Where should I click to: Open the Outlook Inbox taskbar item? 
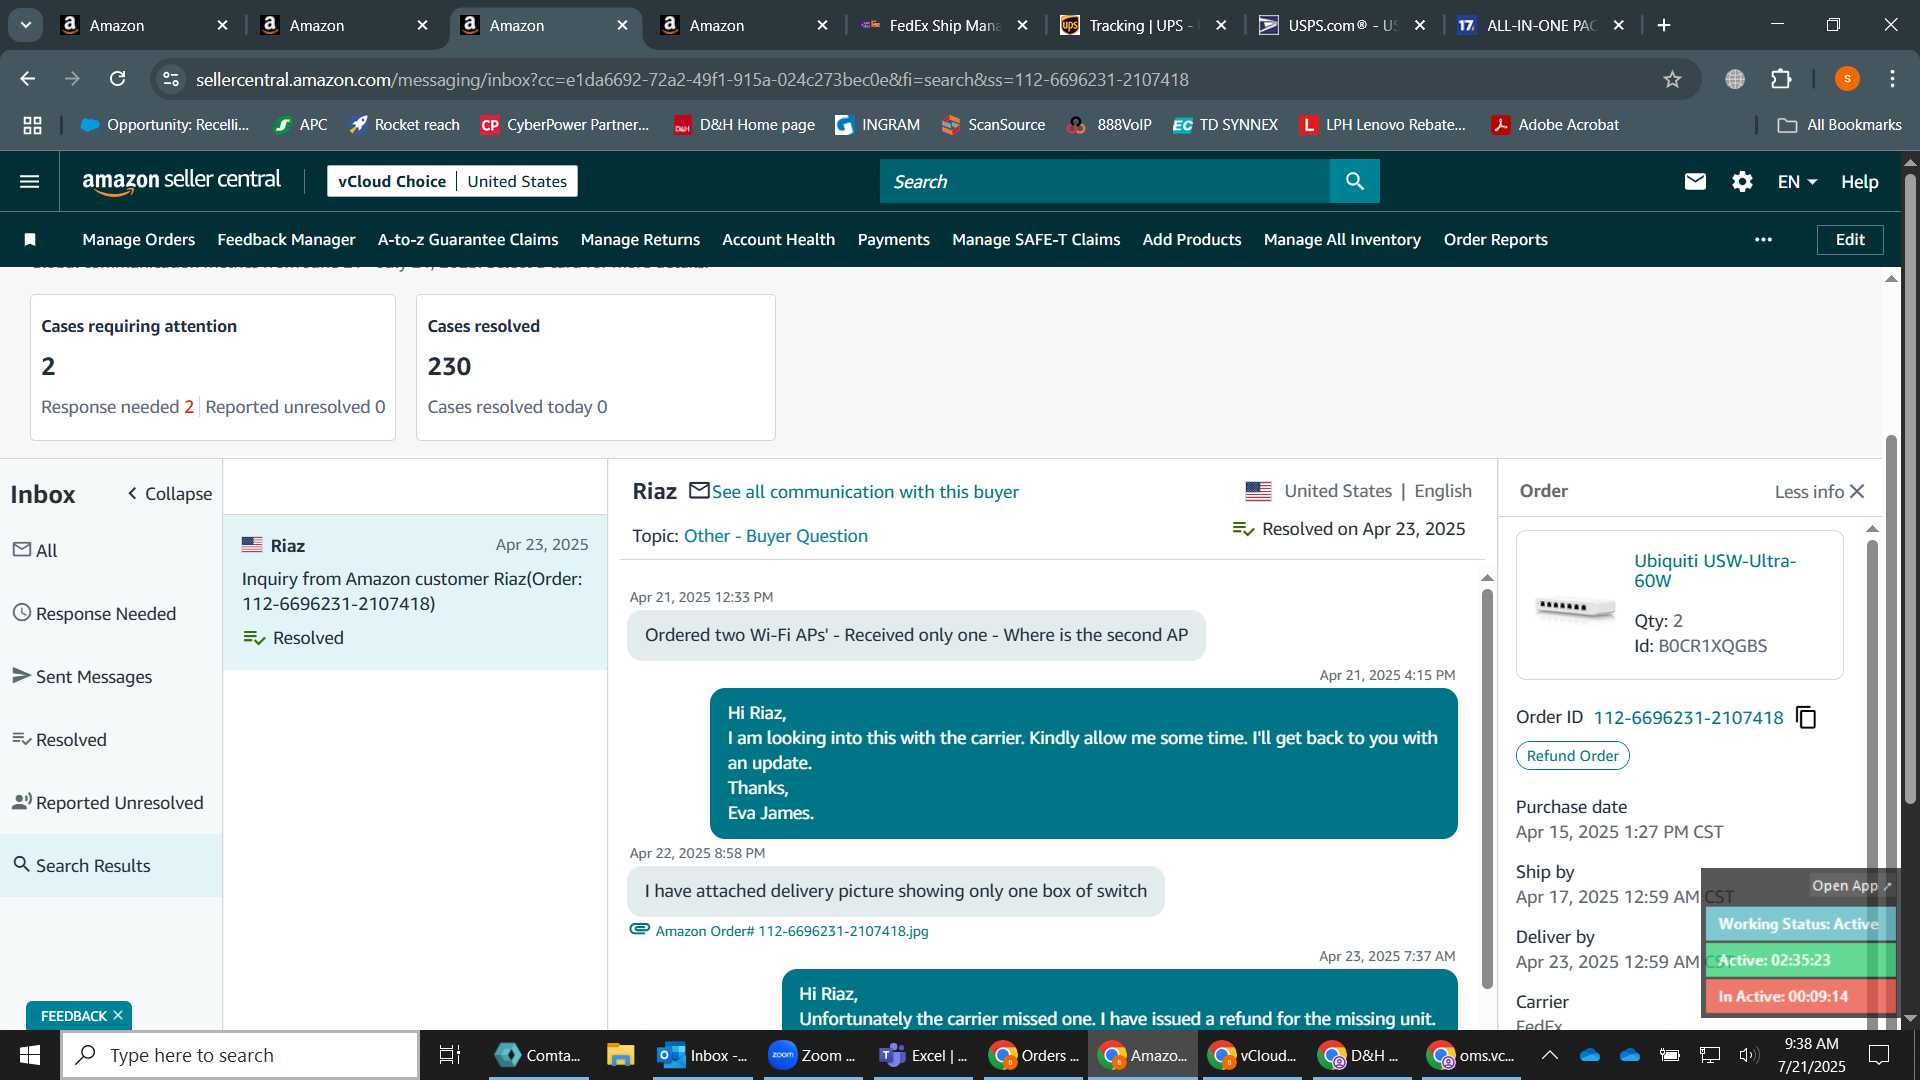tap(702, 1055)
